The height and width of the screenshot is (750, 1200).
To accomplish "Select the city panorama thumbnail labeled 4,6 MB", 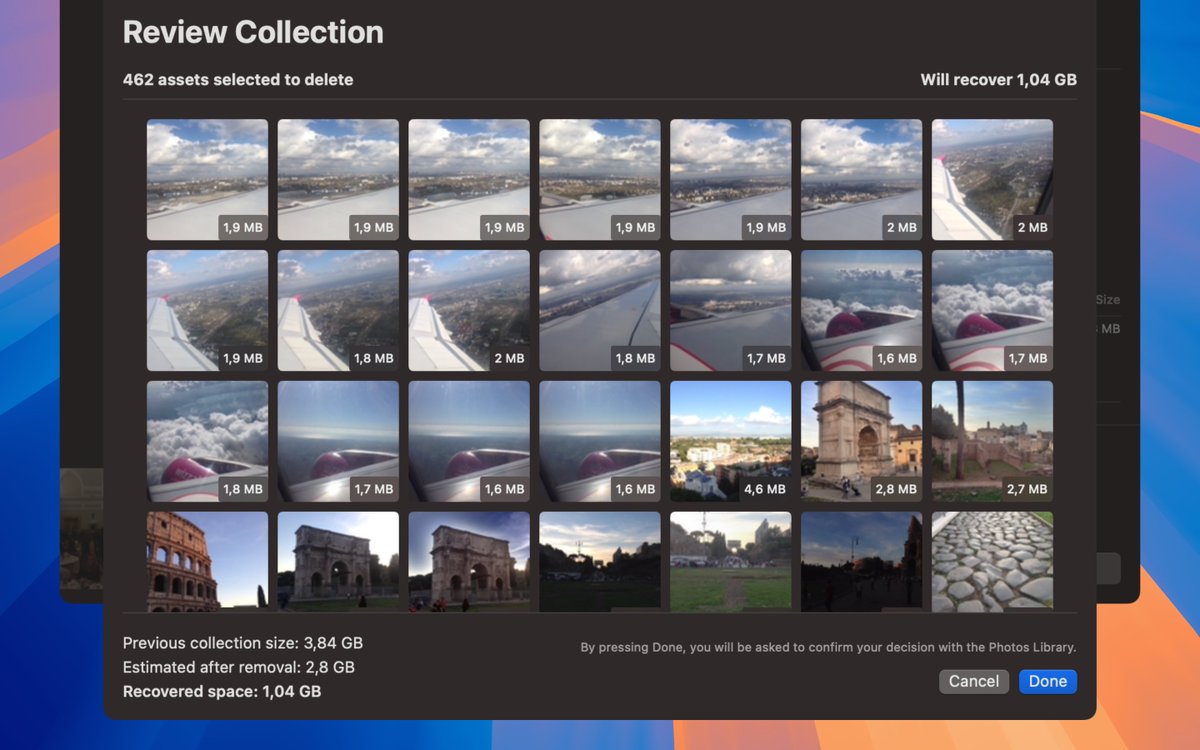I will [x=730, y=441].
